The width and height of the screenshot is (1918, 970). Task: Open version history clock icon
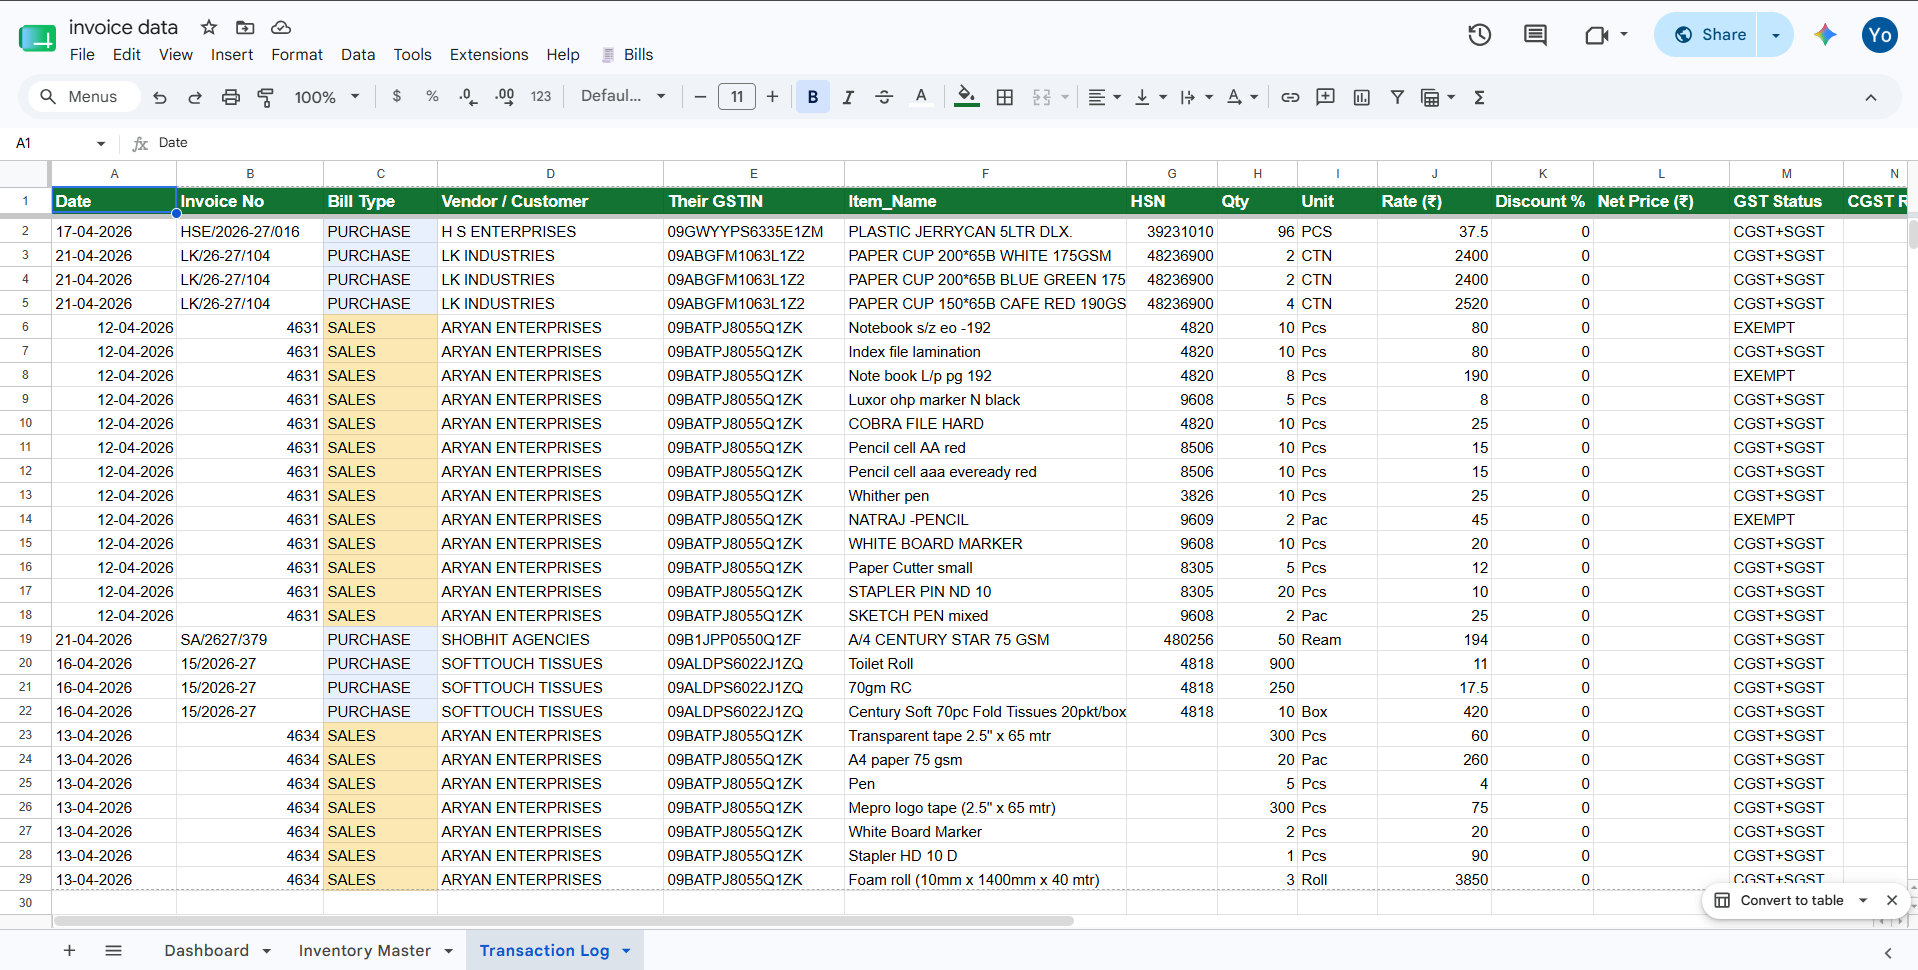point(1479,35)
